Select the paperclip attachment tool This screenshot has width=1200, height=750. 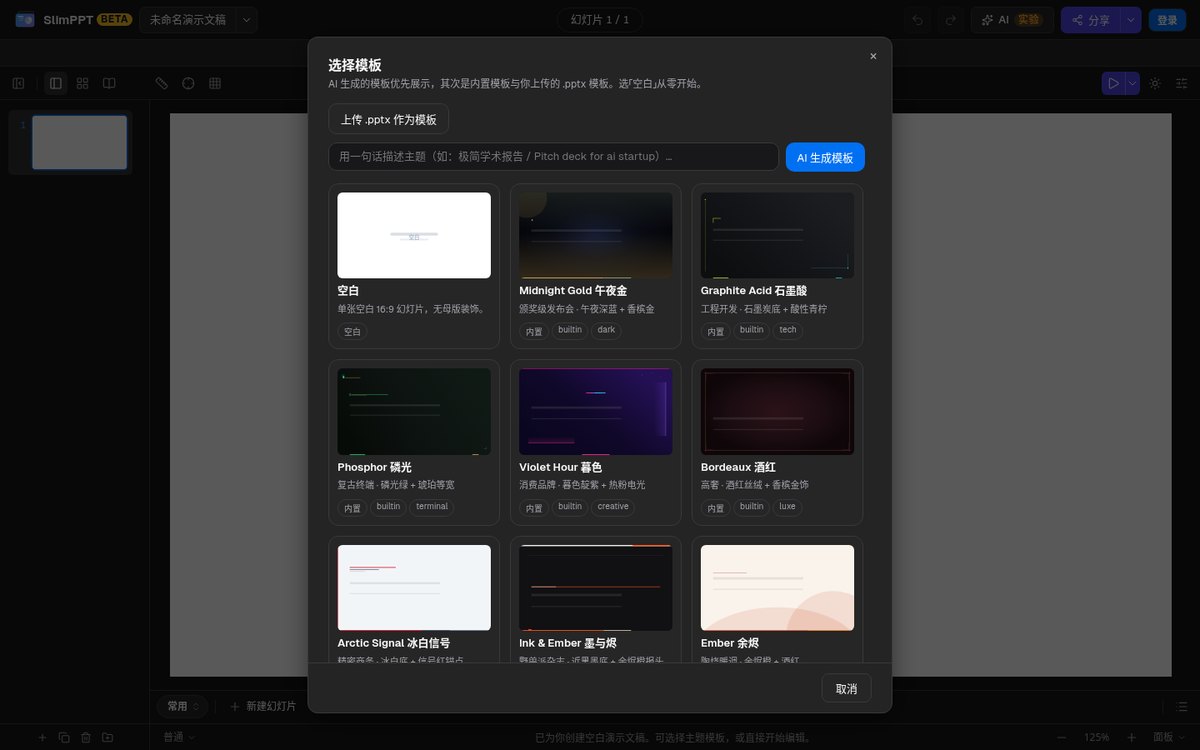click(x=162, y=83)
